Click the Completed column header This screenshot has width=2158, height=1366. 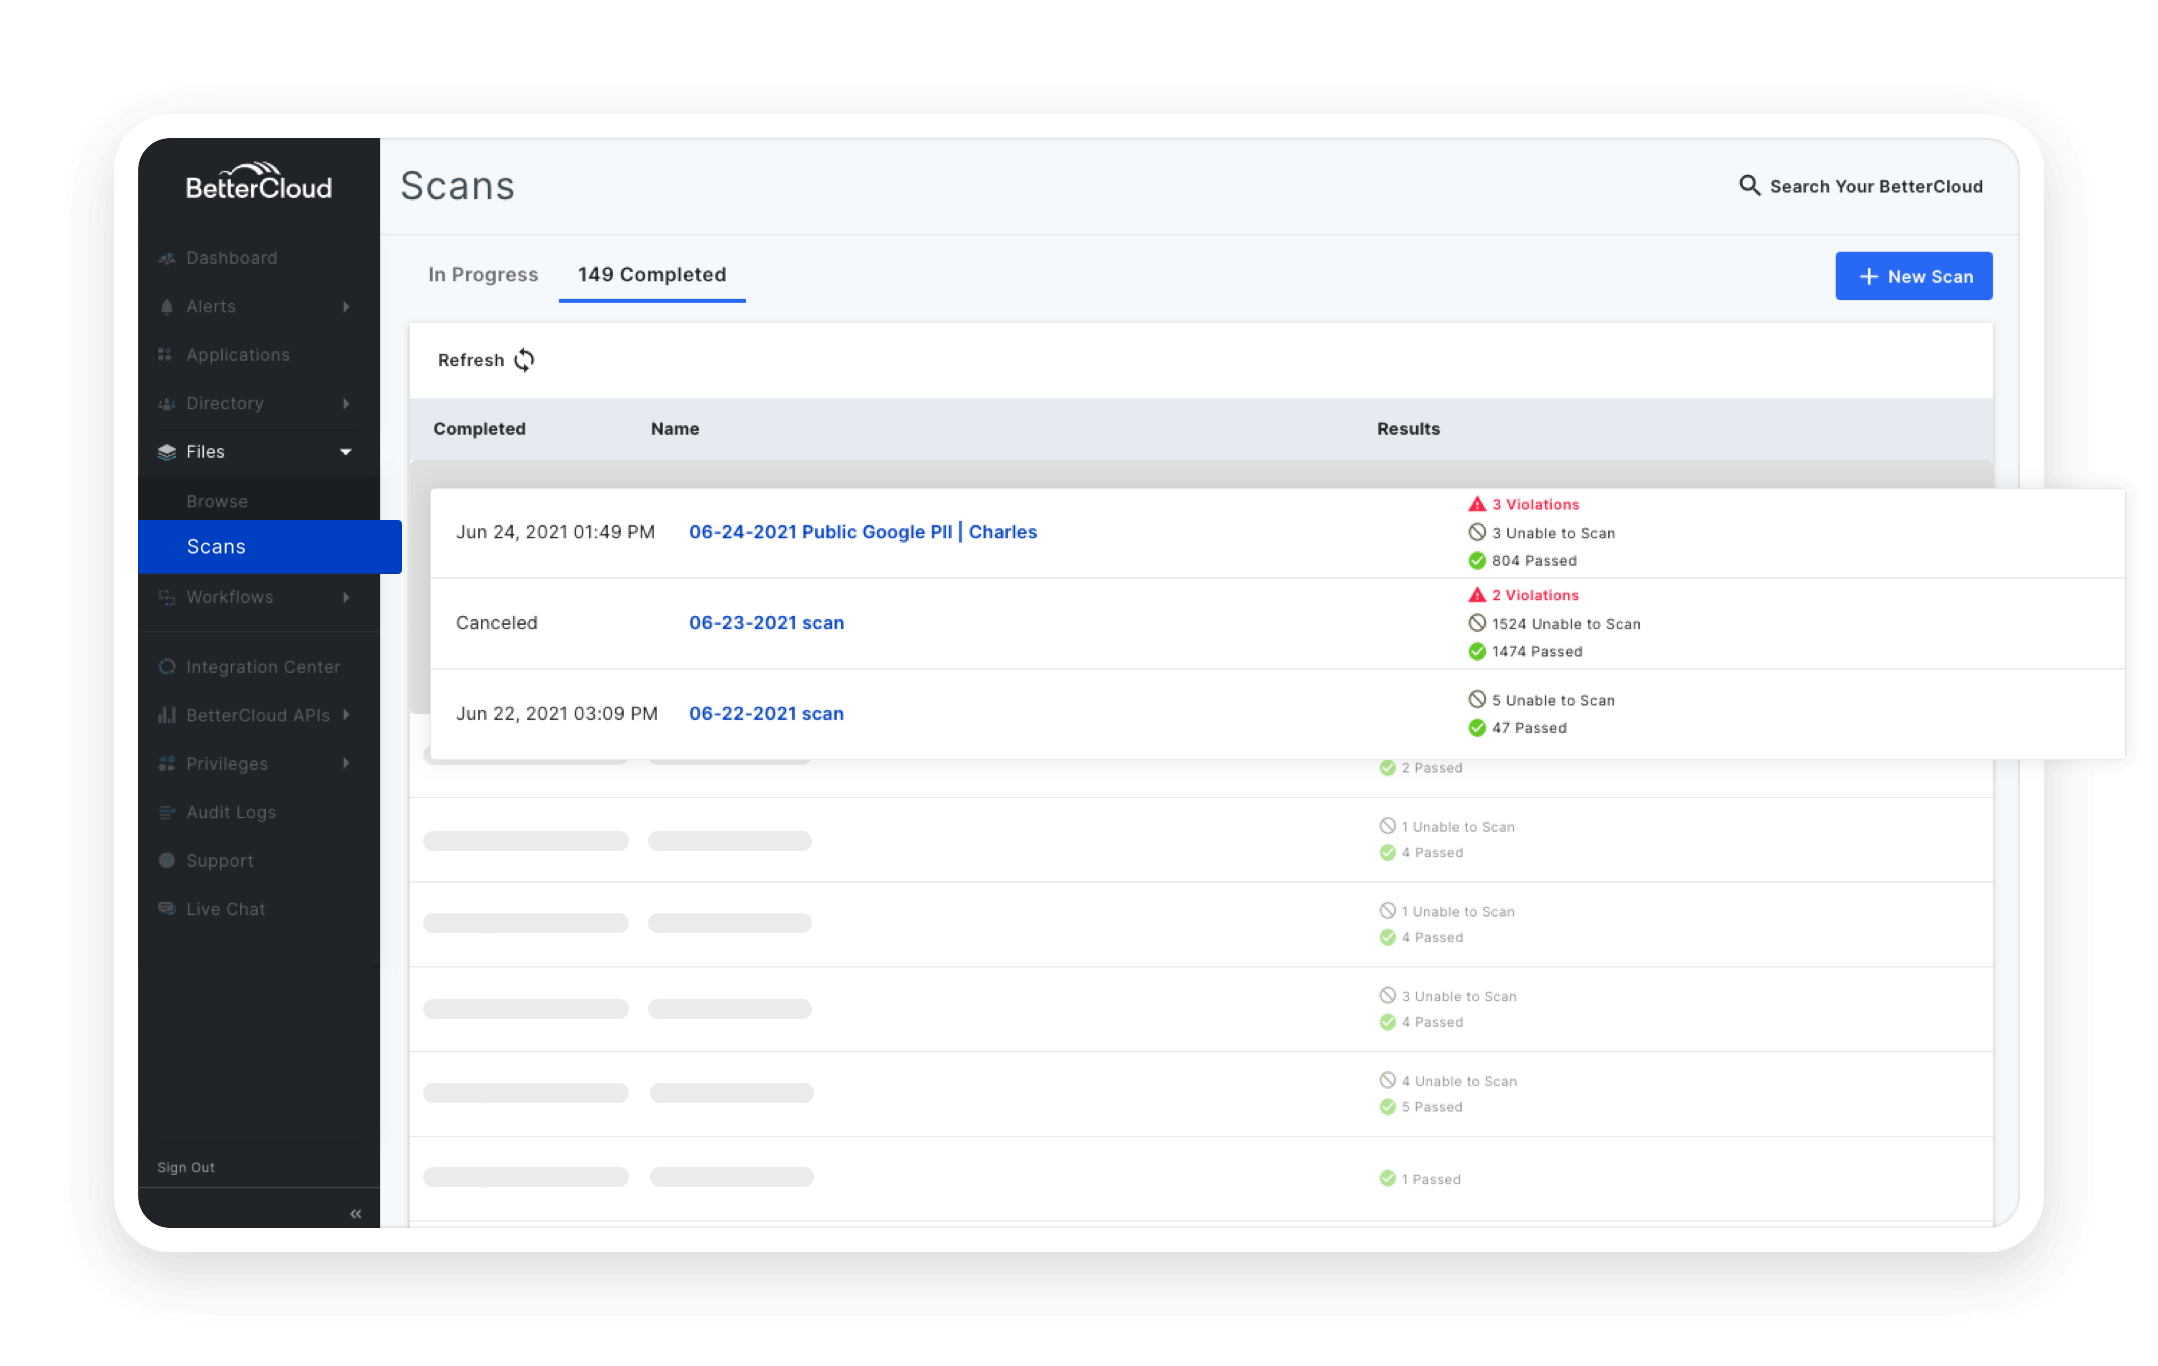click(479, 429)
